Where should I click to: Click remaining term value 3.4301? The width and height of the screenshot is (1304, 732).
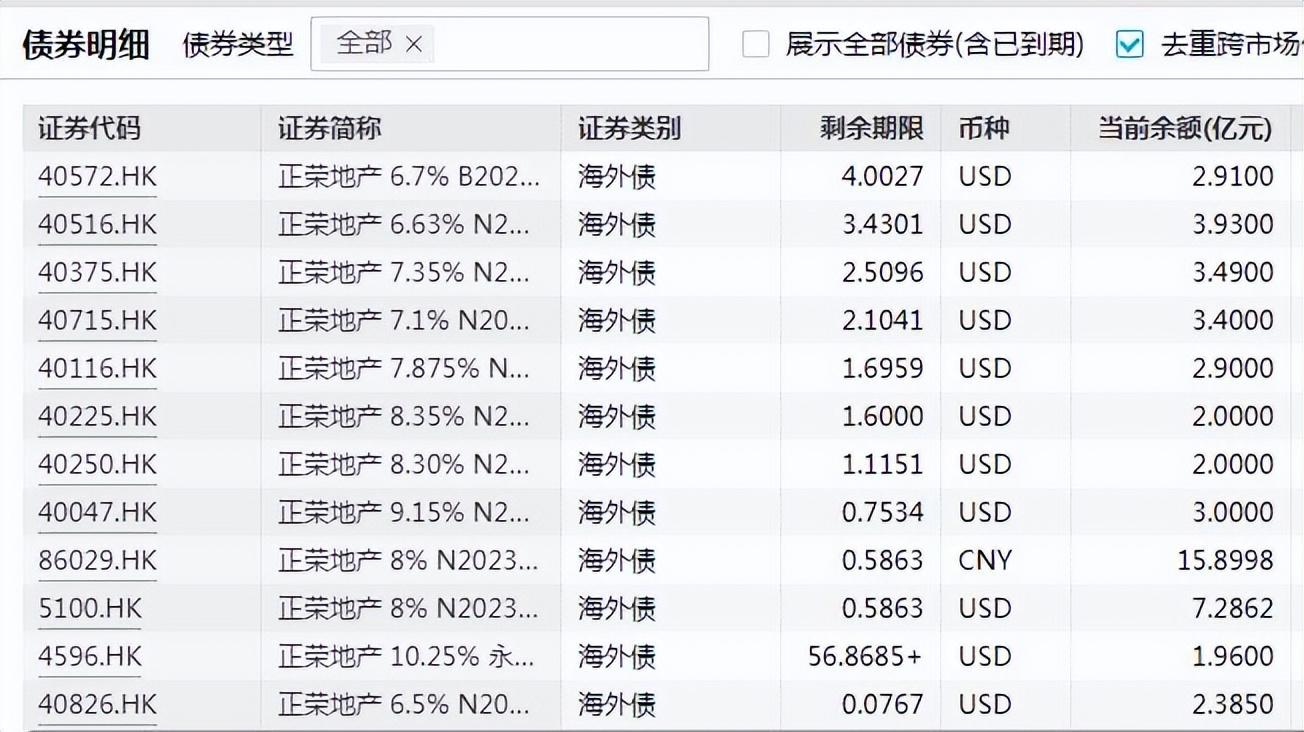point(883,225)
